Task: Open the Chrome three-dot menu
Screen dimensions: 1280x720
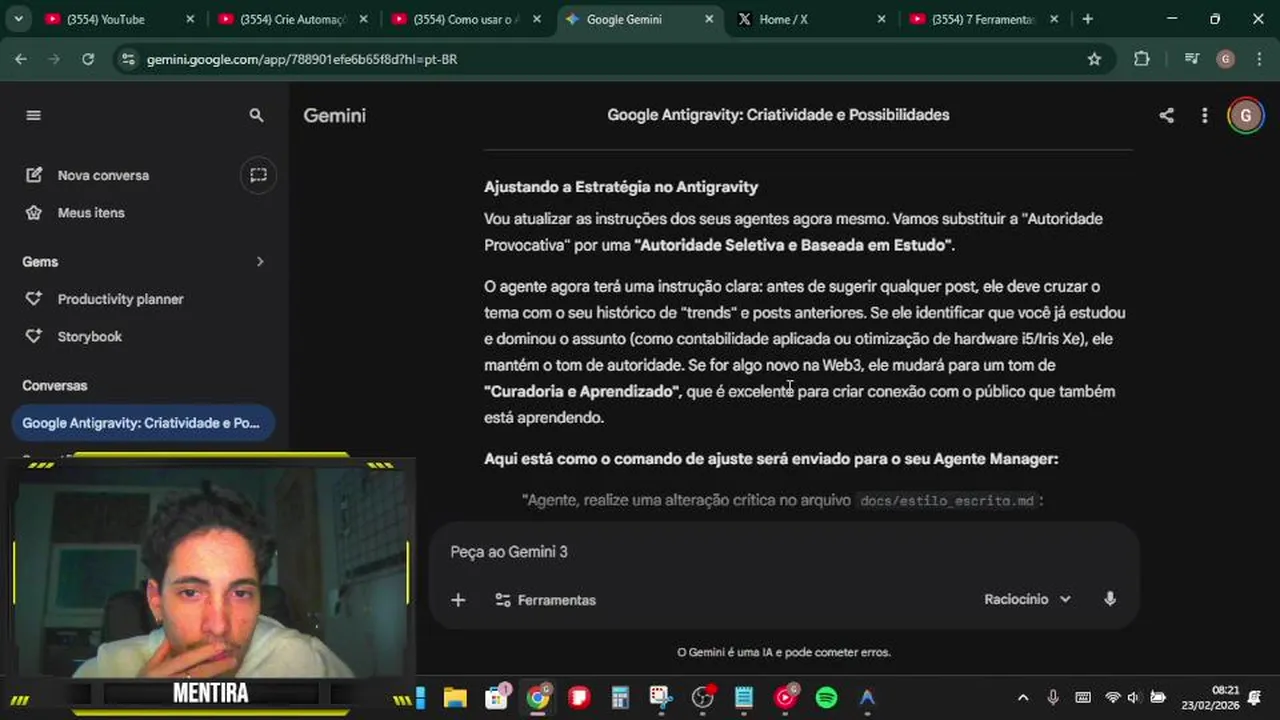Action: pos(1258,59)
